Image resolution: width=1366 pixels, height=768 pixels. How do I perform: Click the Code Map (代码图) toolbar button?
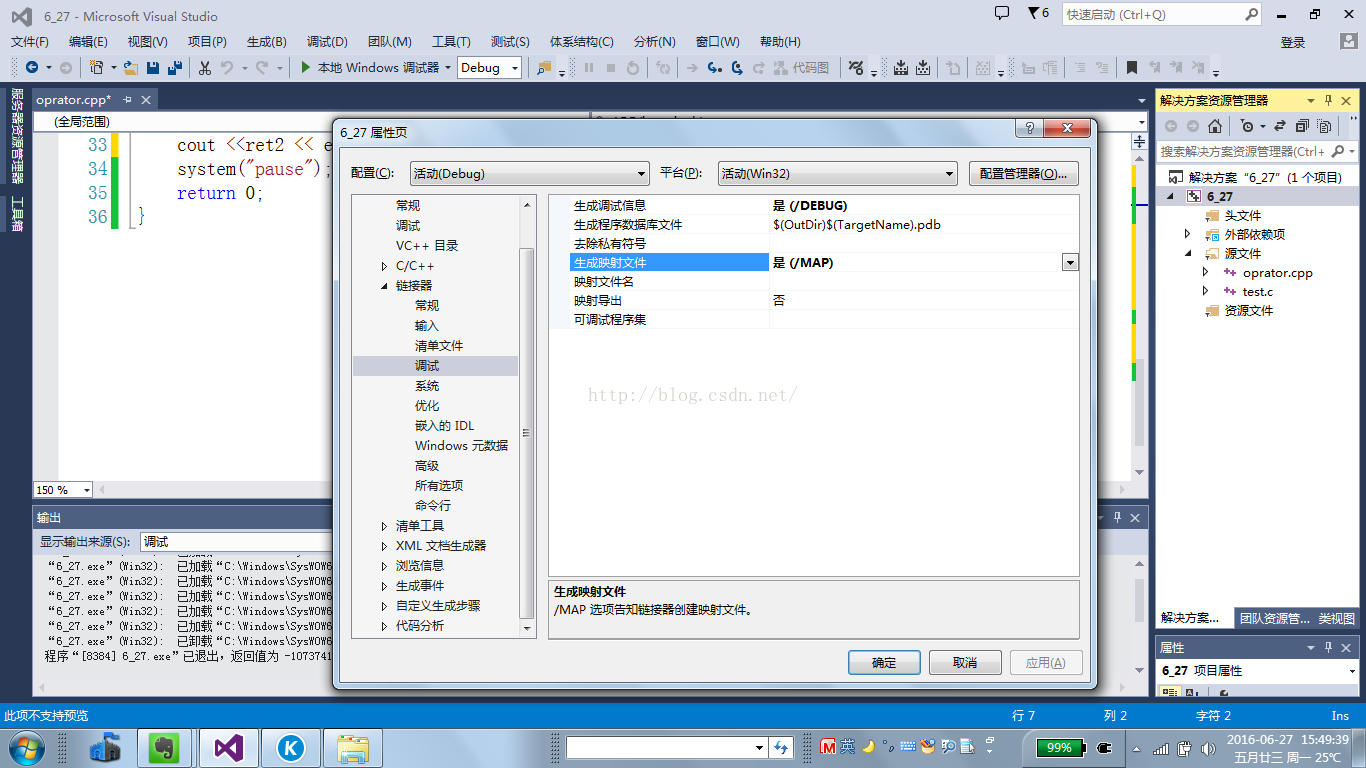click(801, 68)
